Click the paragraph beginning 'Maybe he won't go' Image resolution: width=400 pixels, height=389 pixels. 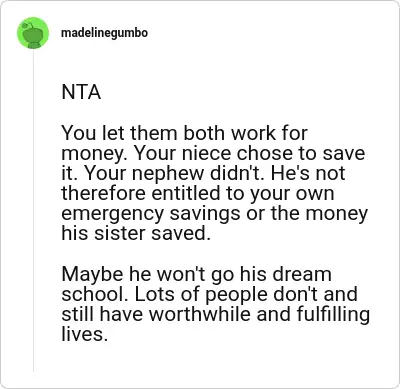(x=215, y=304)
